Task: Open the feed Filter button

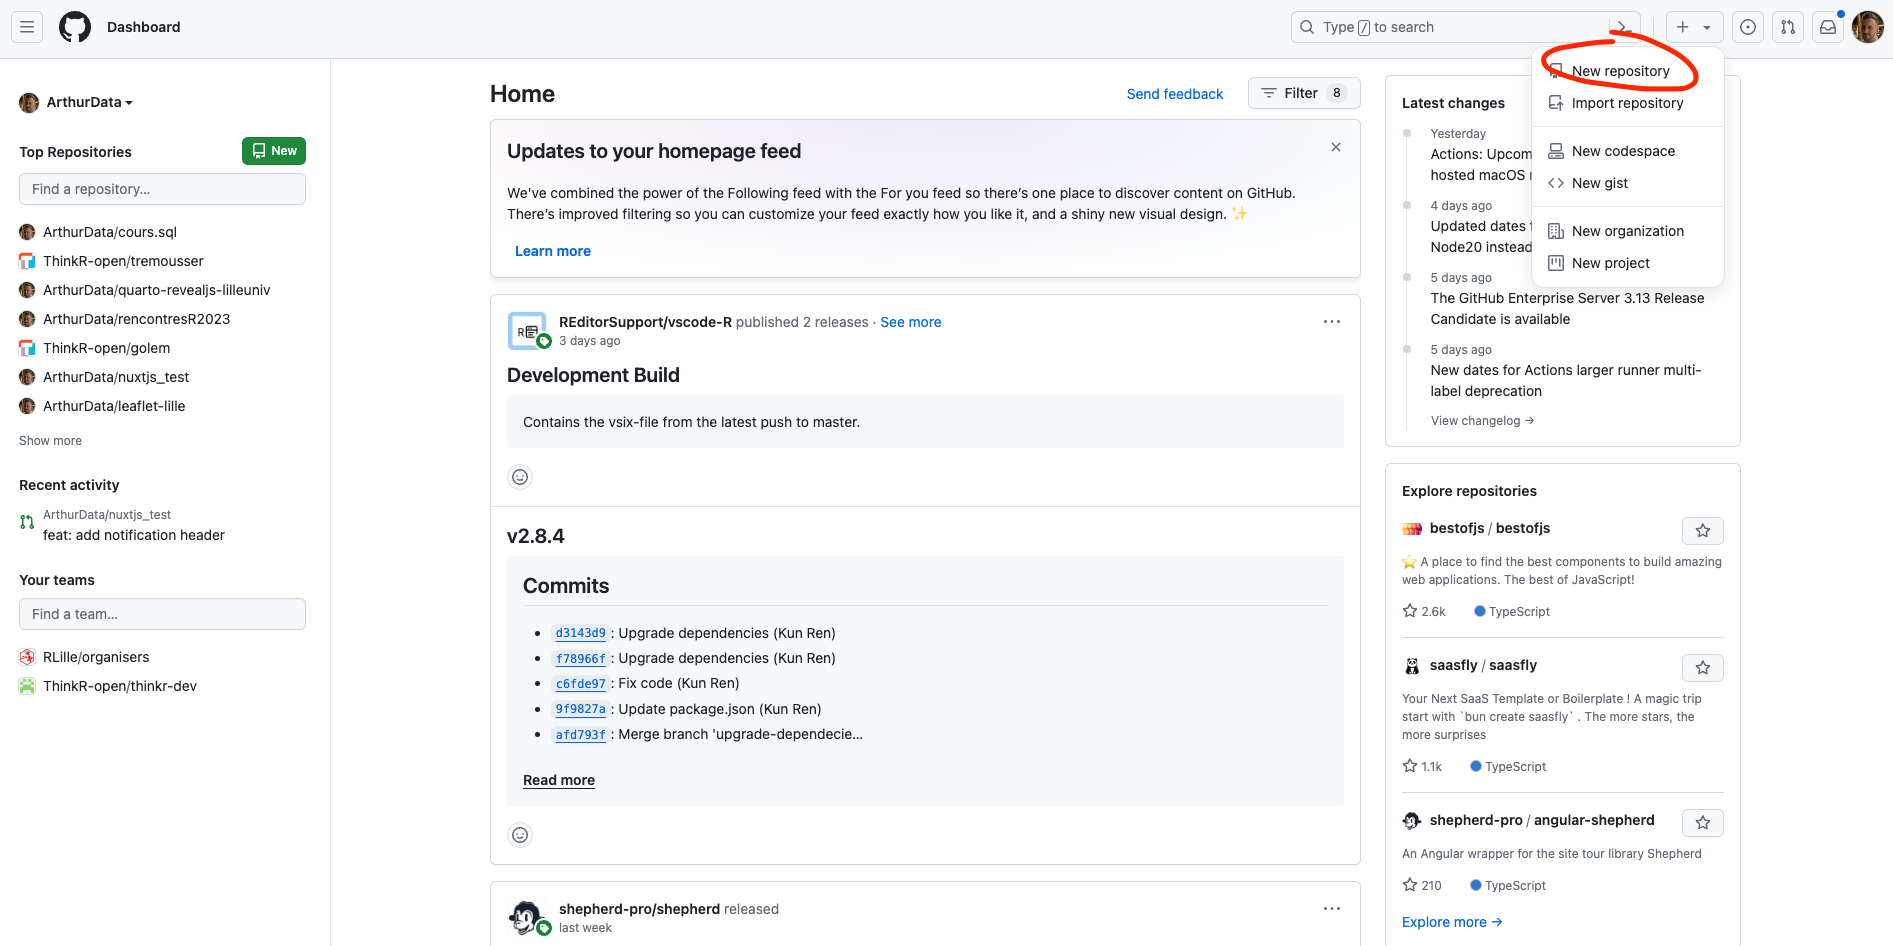Action: coord(1304,93)
